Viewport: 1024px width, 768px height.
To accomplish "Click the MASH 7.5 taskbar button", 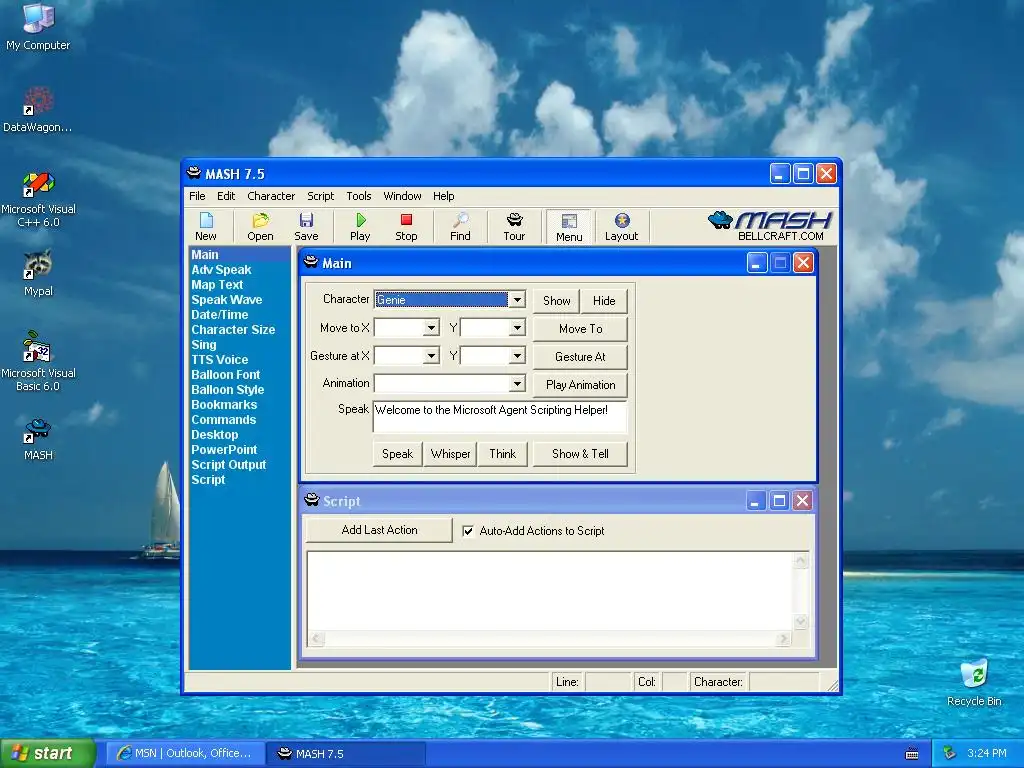I will pyautogui.click(x=346, y=754).
